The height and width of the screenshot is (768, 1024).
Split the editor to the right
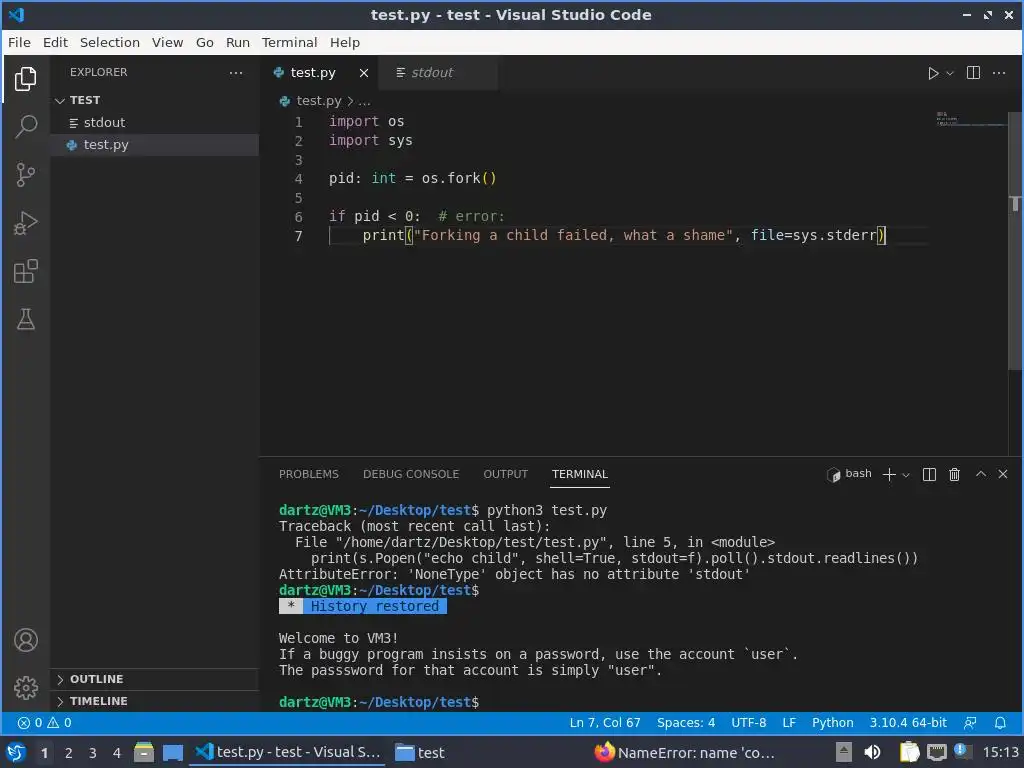[973, 72]
